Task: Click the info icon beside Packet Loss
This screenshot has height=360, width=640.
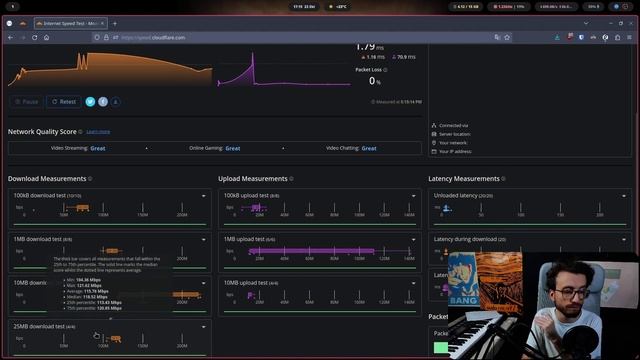Action: (385, 70)
